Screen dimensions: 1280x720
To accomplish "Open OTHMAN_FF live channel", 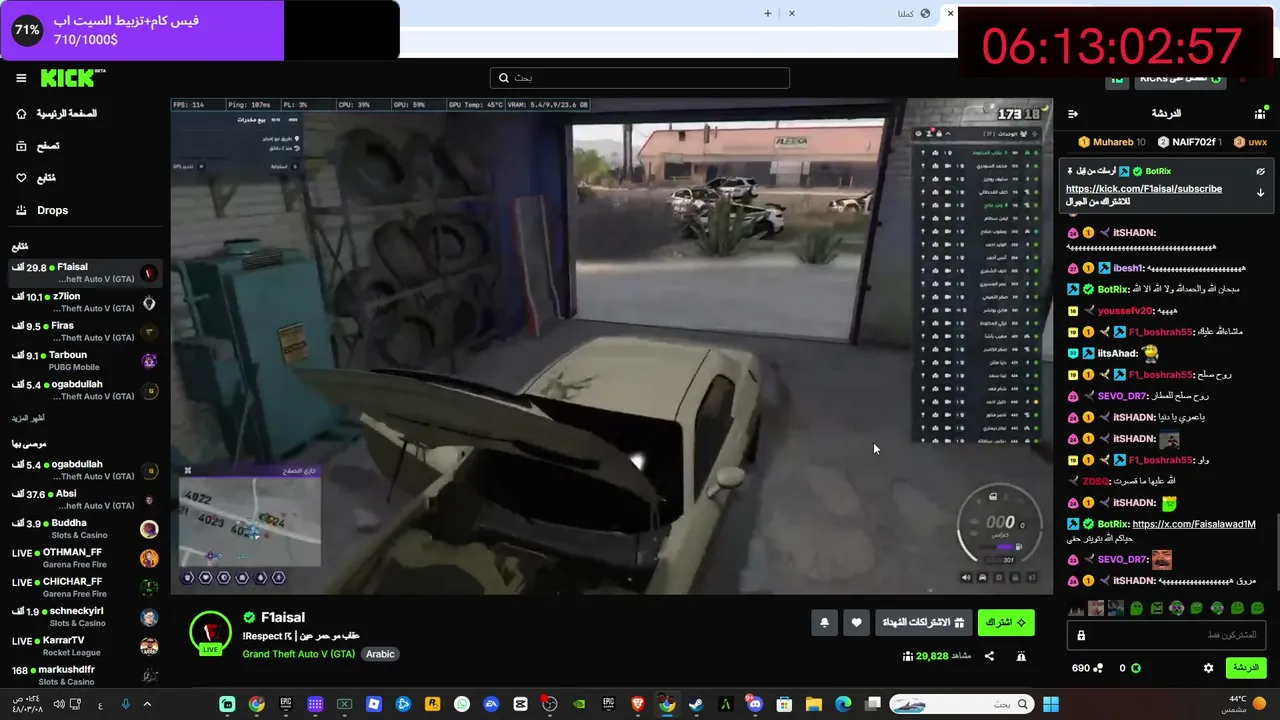I will click(84, 558).
